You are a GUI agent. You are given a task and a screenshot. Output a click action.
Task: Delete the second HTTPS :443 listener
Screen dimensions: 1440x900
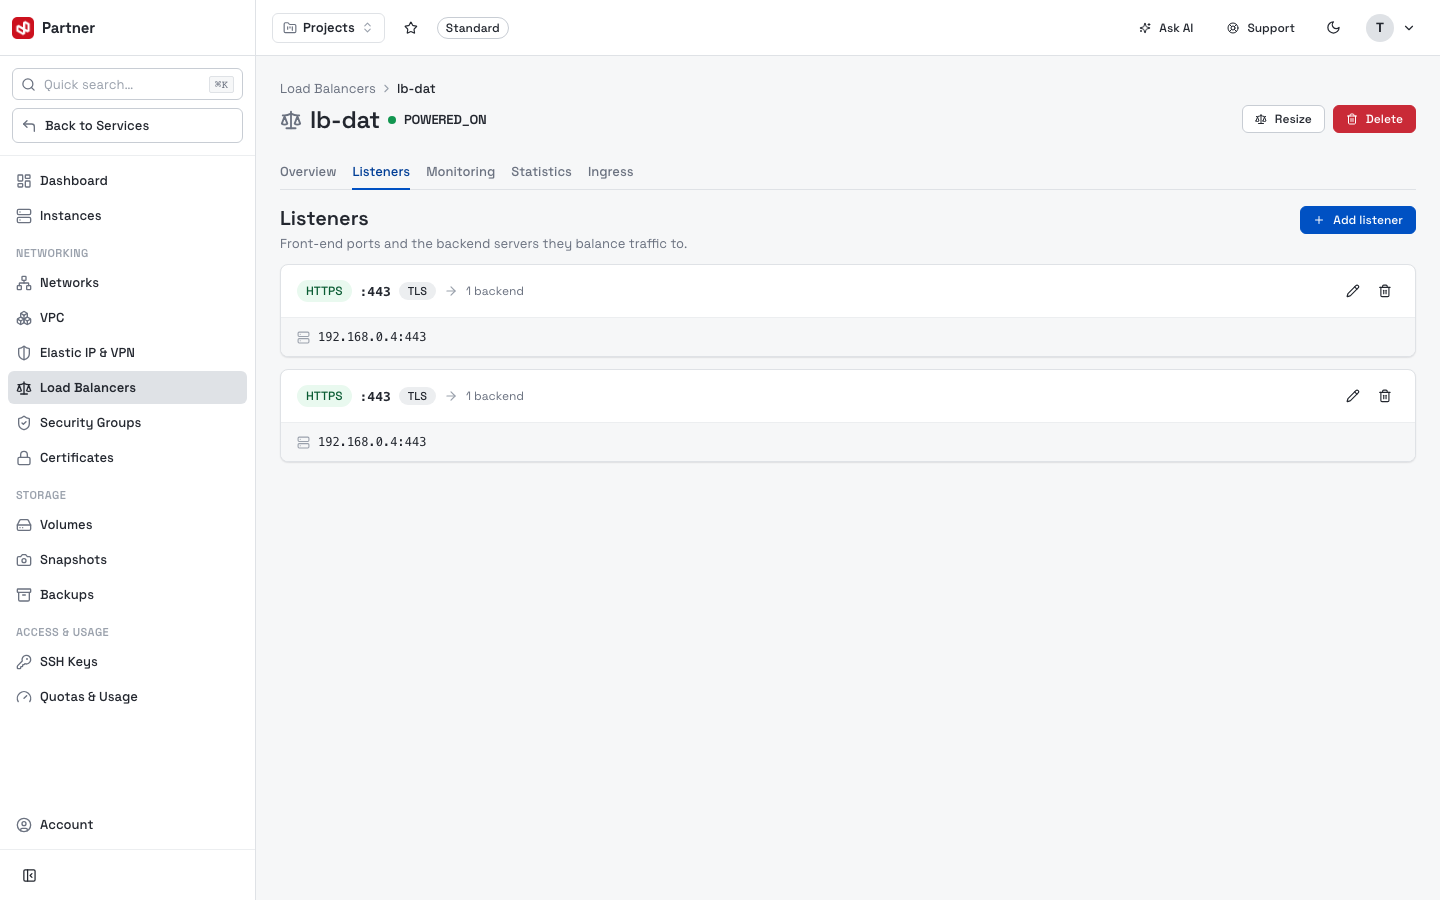(x=1385, y=396)
